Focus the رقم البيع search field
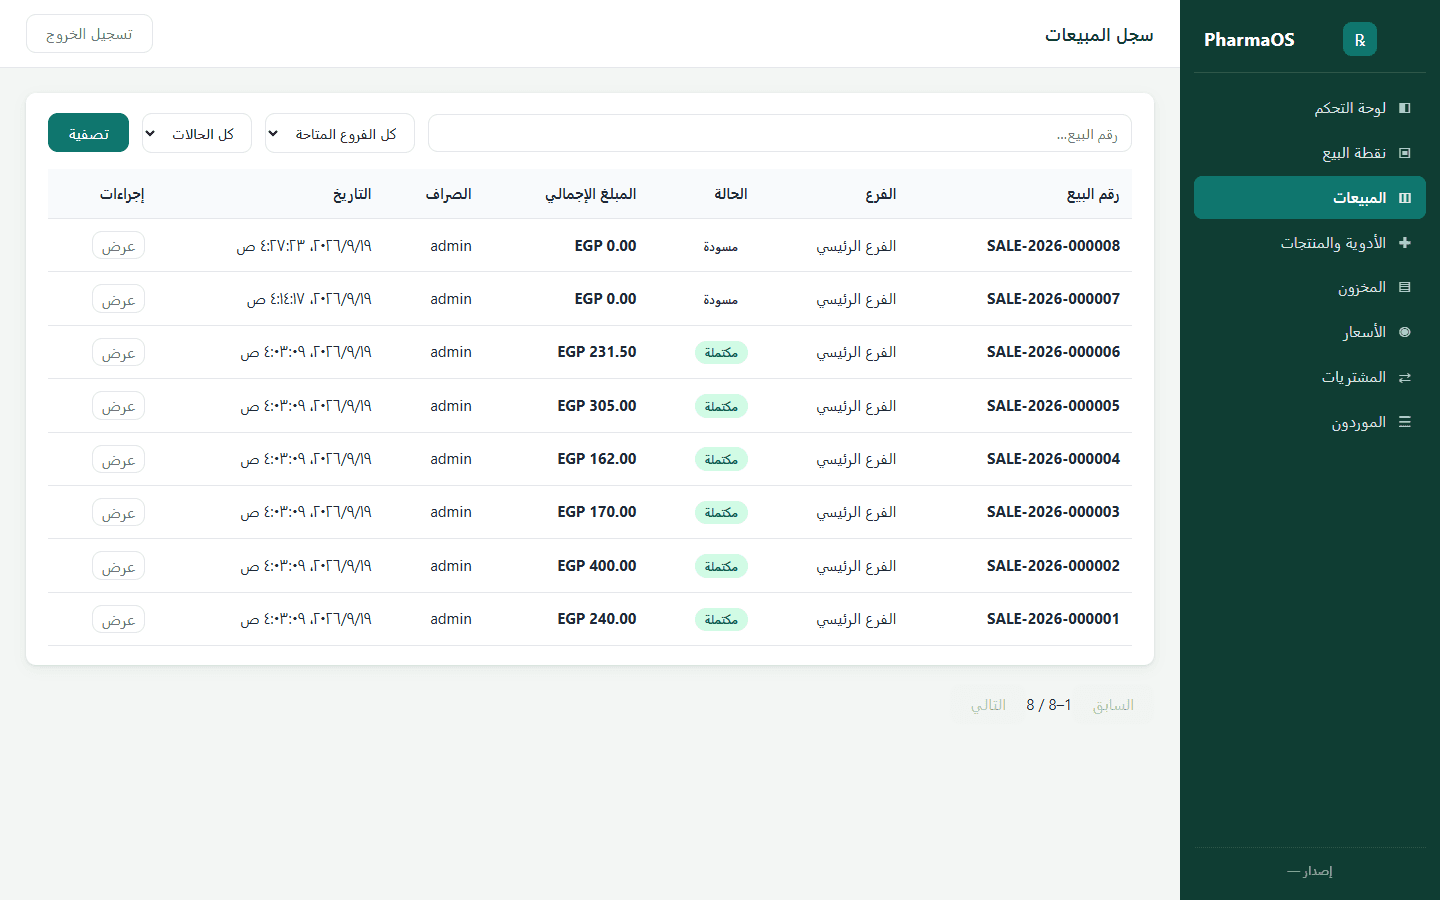The height and width of the screenshot is (900, 1440). [x=780, y=134]
